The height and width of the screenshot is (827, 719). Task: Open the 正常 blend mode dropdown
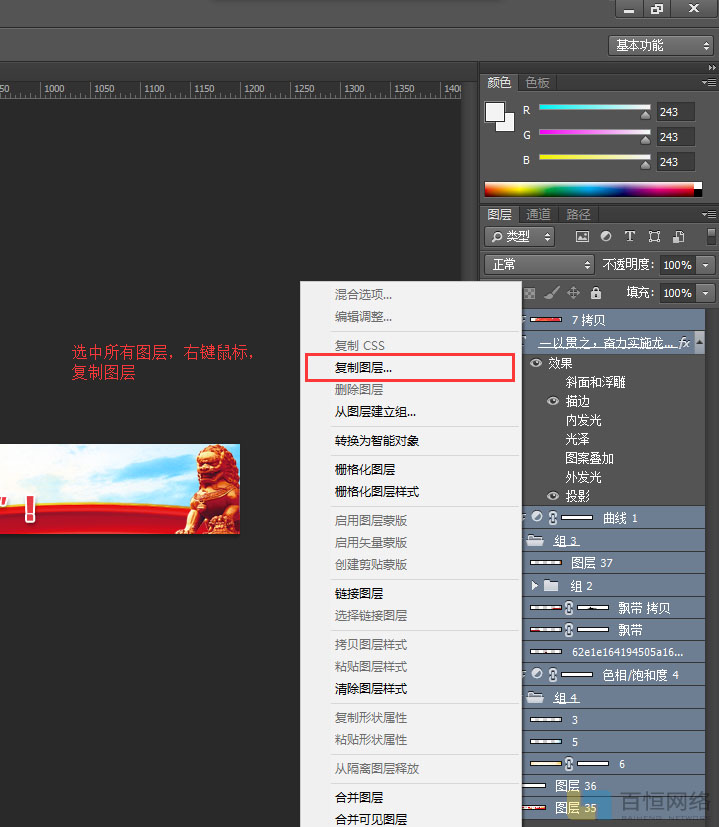coord(540,265)
